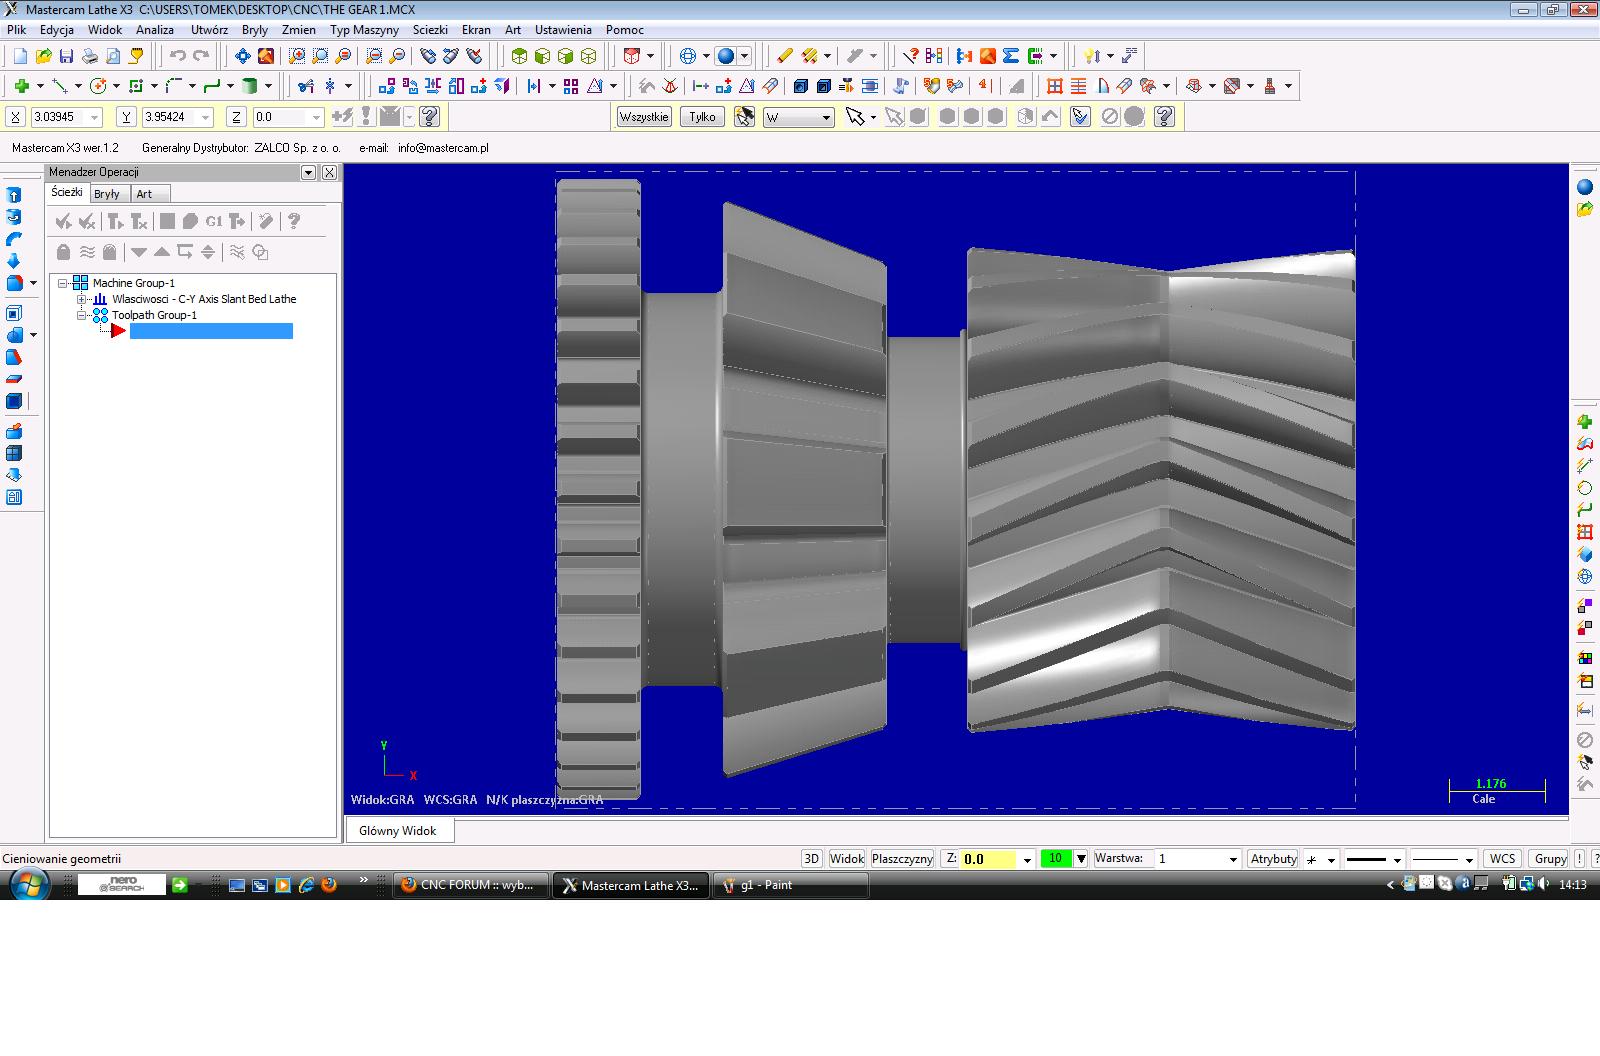Collapse the Machine Group-1 tree node

click(x=63, y=283)
